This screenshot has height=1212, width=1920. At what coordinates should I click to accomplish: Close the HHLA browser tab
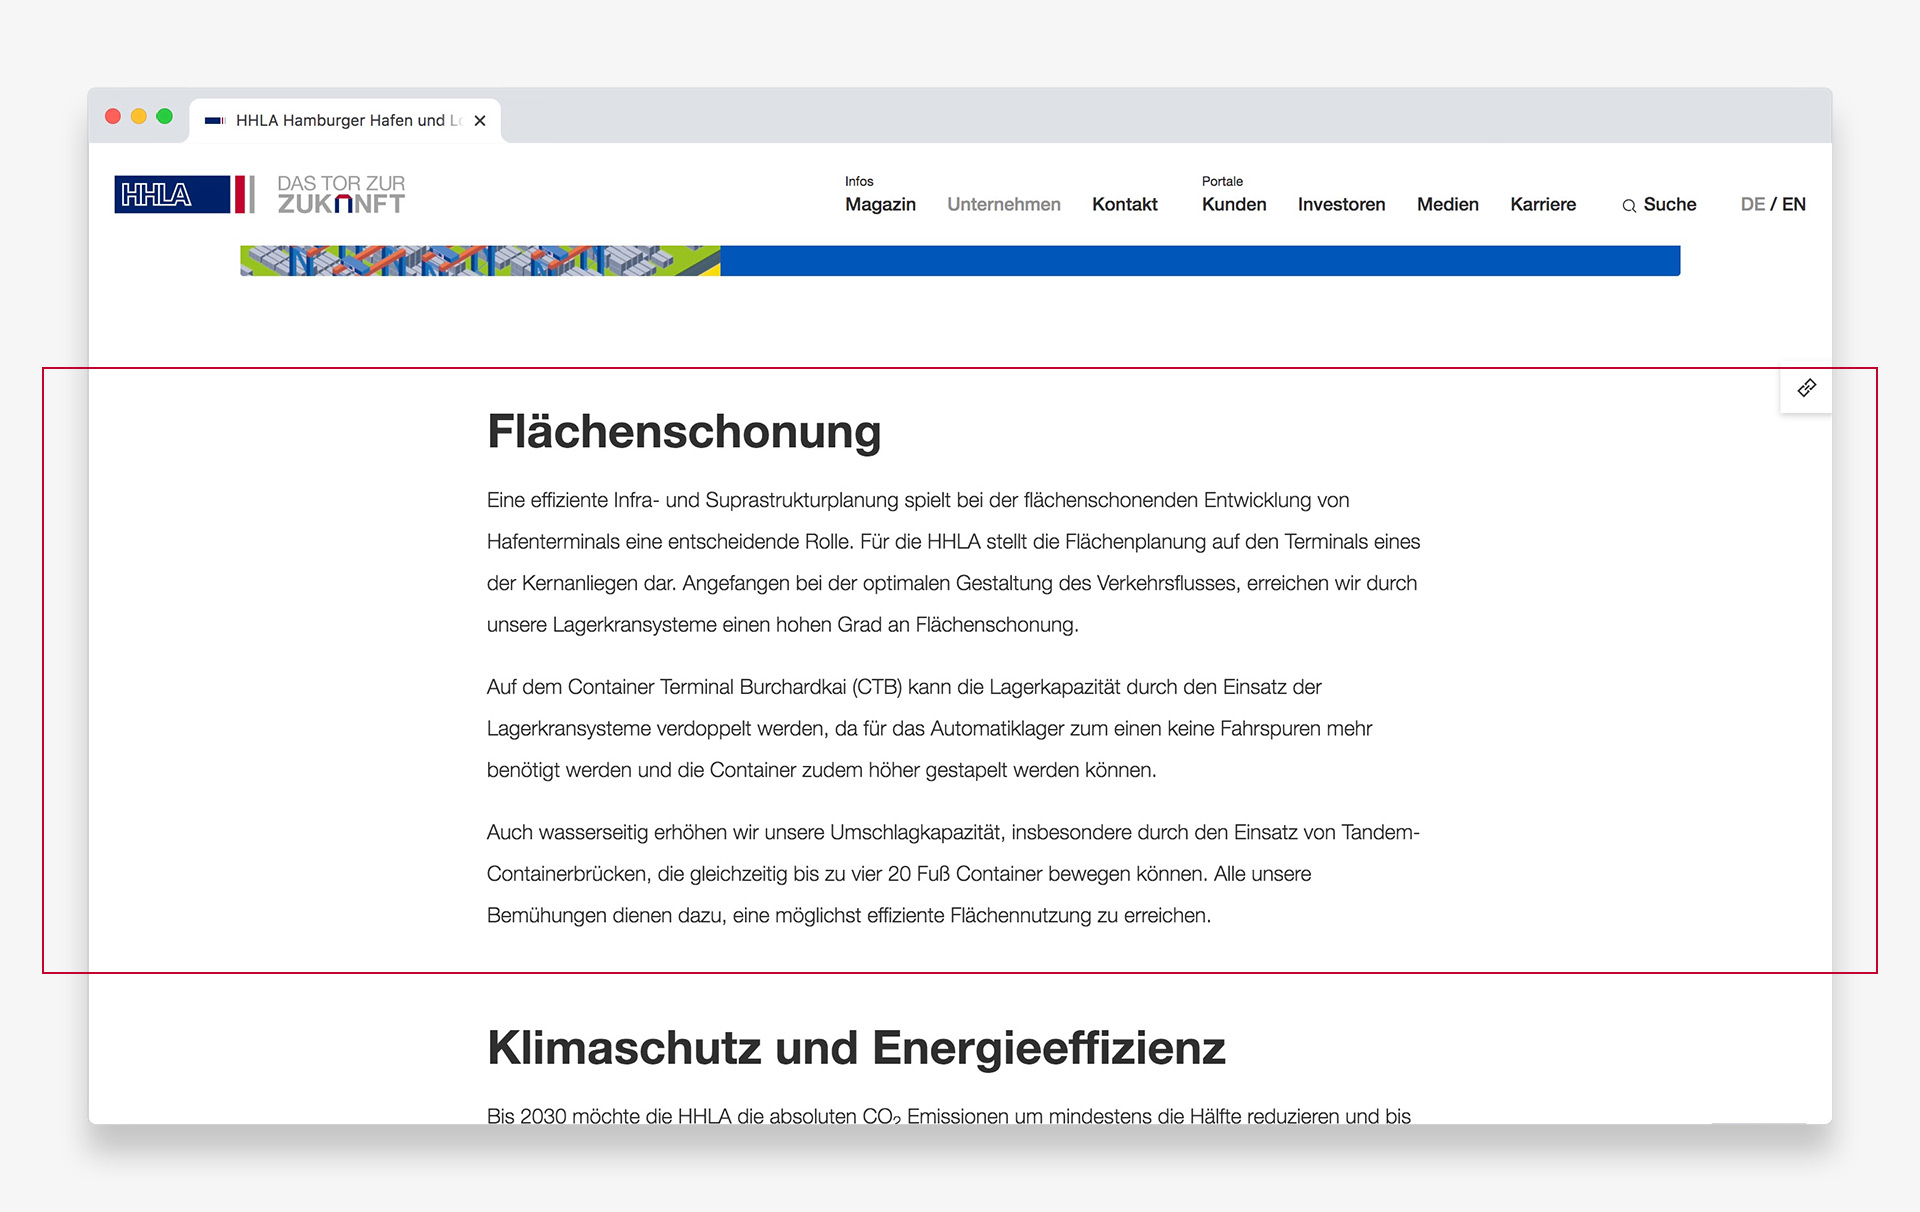tap(480, 120)
